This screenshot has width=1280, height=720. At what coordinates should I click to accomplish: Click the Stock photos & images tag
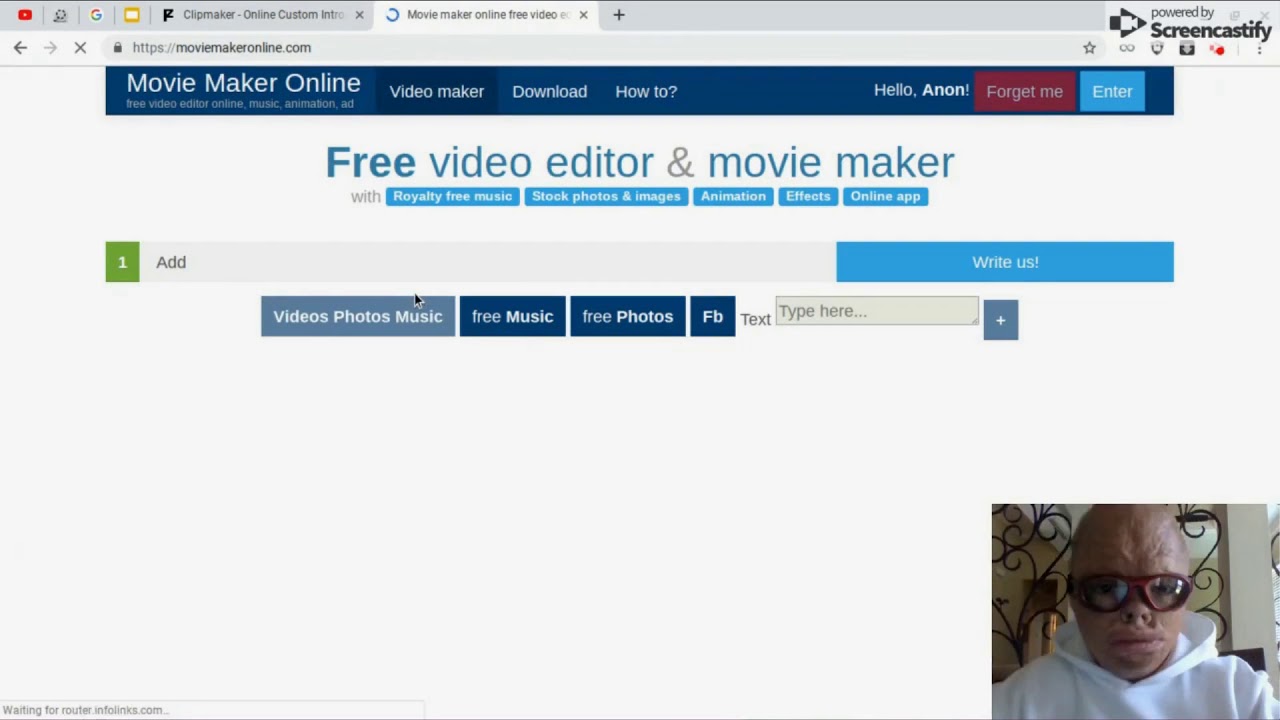[x=606, y=196]
